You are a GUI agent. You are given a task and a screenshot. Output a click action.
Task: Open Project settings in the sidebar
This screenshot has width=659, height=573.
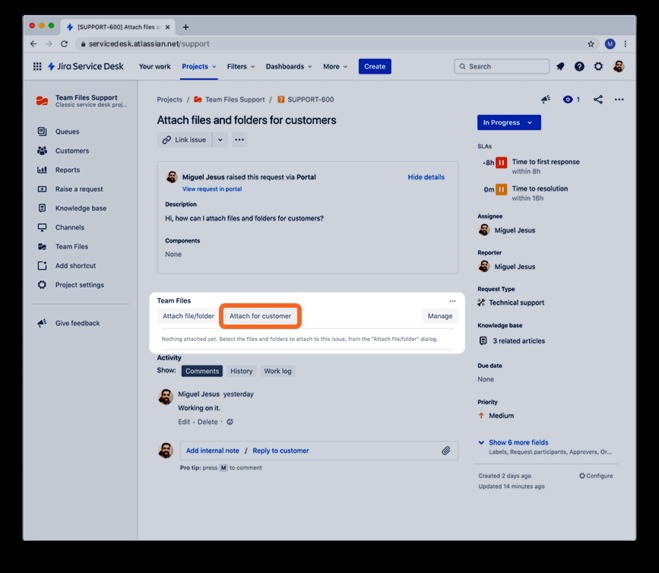pyautogui.click(x=80, y=285)
